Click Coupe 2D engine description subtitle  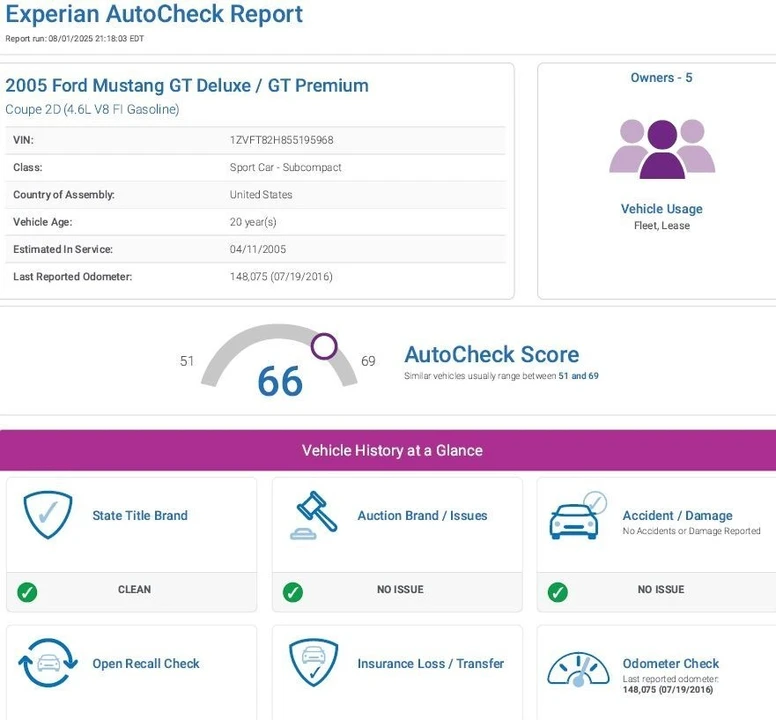(x=92, y=109)
